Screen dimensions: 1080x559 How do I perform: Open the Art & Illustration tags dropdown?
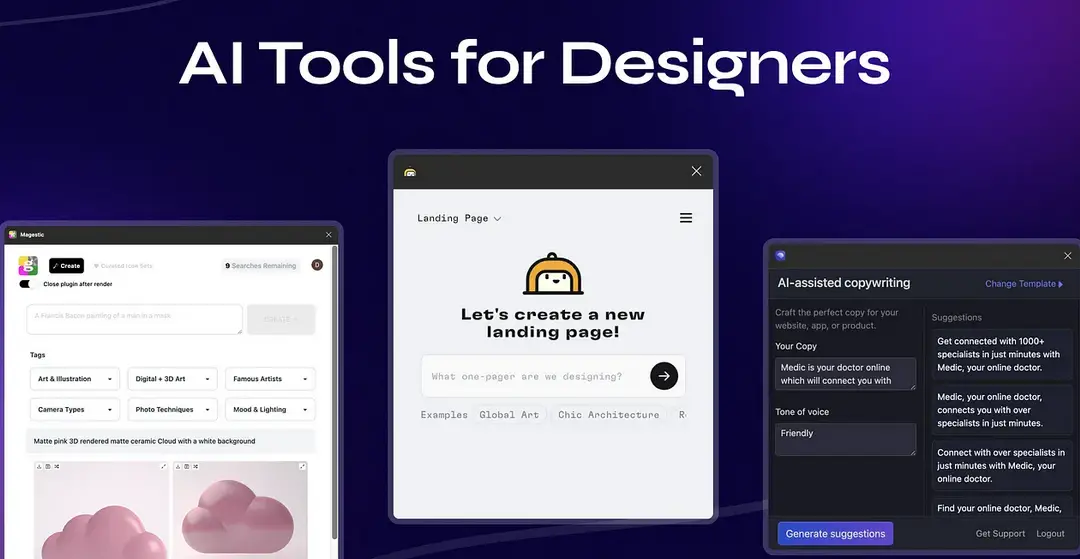(x=75, y=379)
